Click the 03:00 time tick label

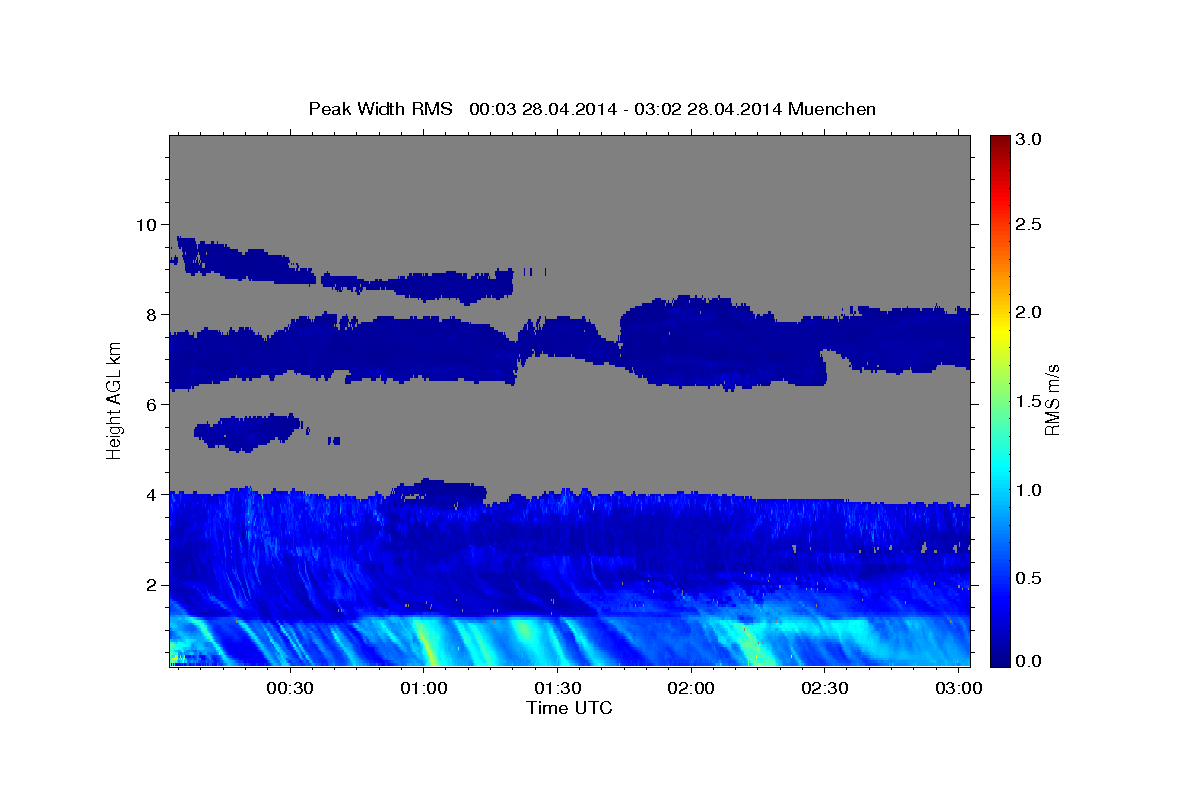[958, 689]
